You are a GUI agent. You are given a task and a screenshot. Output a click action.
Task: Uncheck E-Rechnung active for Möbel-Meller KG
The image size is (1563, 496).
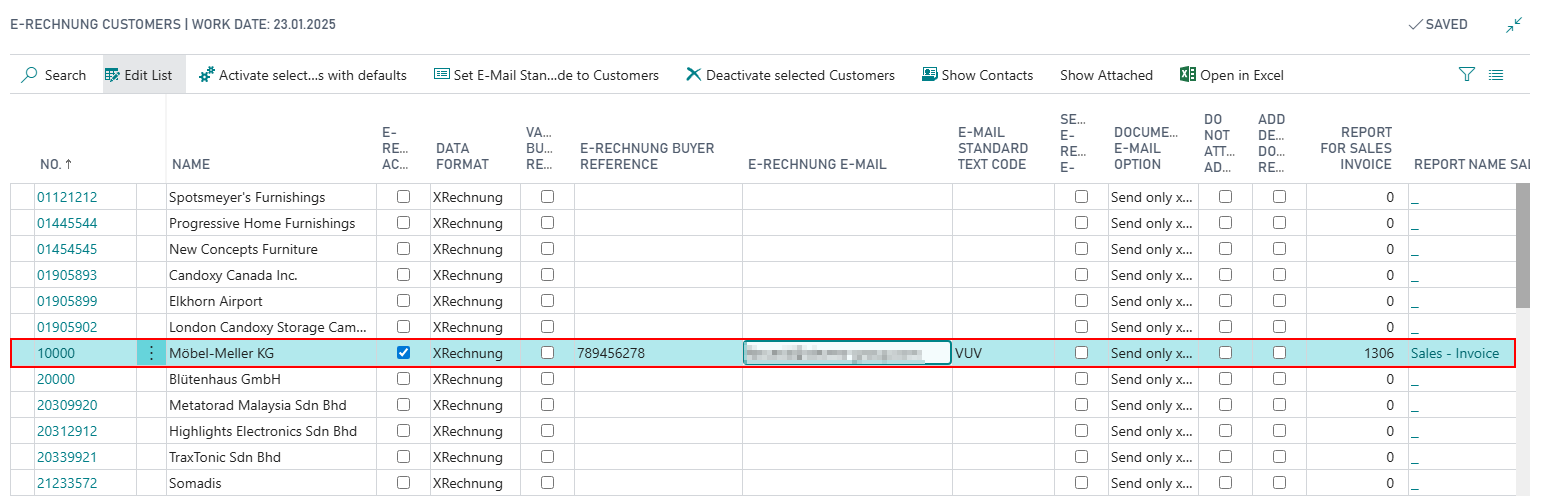pos(403,353)
